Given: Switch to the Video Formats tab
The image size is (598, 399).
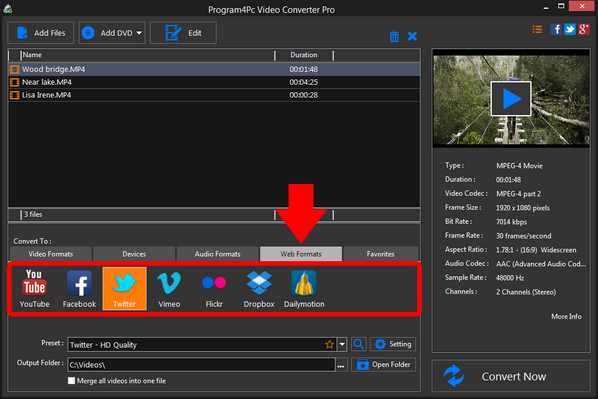Looking at the screenshot, I should coord(51,254).
